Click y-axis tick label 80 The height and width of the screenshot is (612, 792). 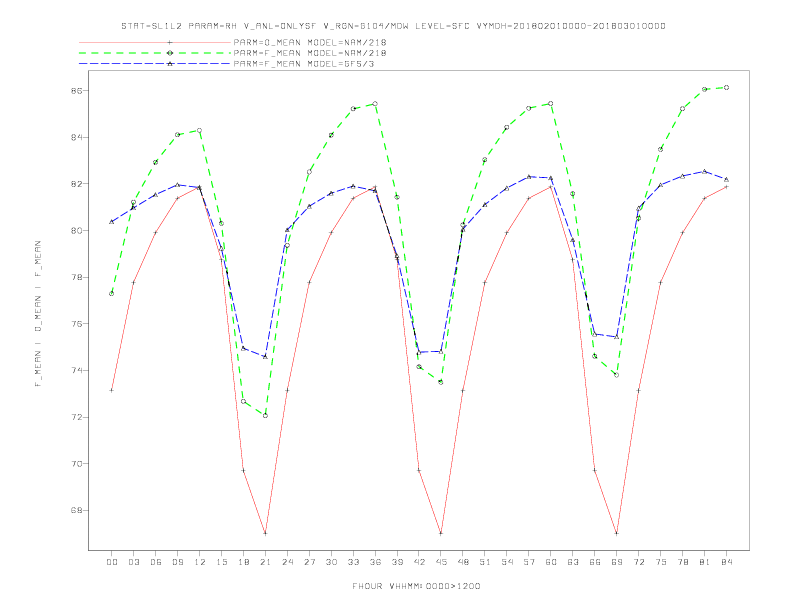tap(76, 231)
